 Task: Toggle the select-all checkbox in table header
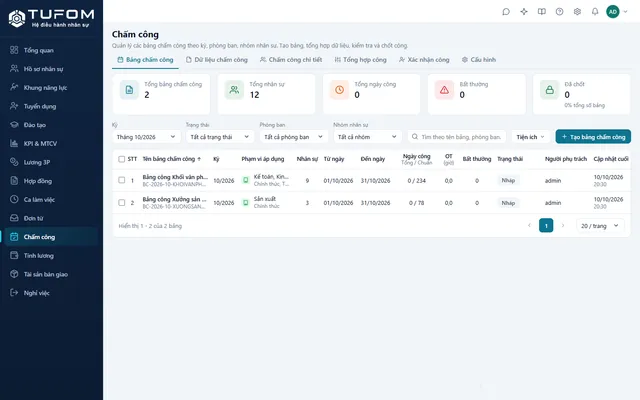[x=121, y=159]
